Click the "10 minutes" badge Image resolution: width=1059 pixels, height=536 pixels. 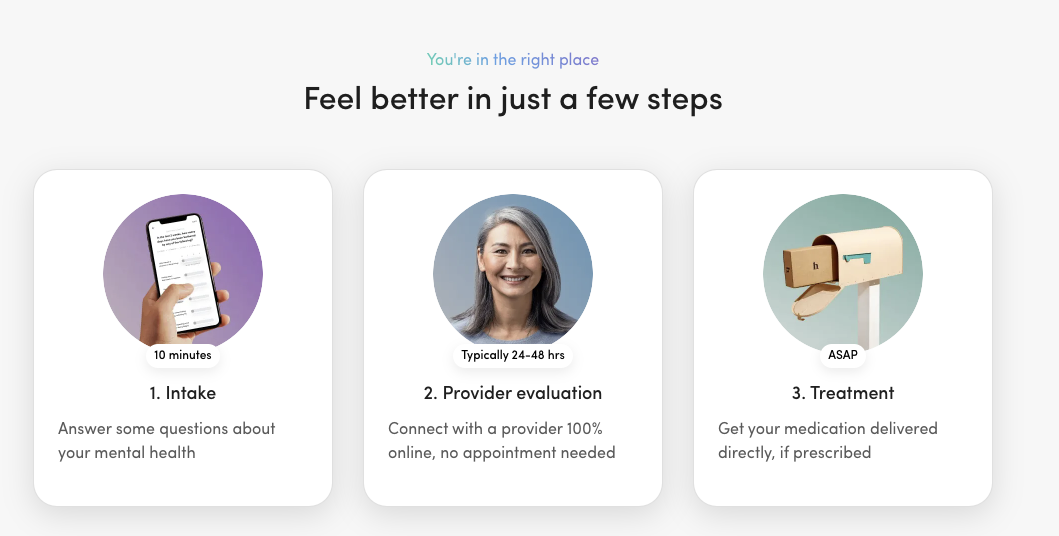183,355
